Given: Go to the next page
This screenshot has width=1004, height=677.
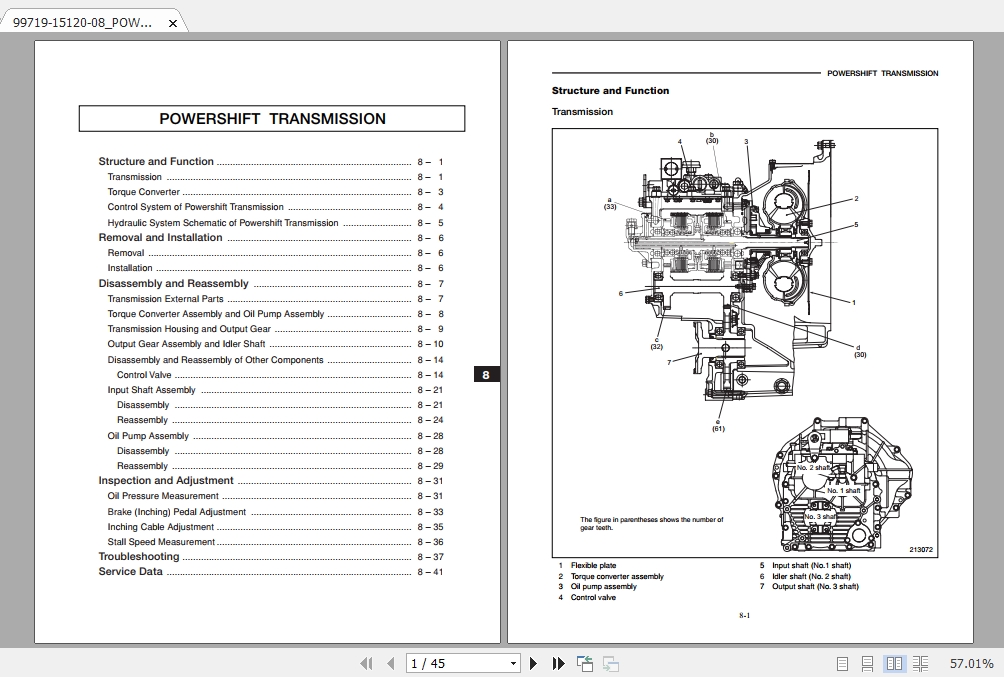Looking at the screenshot, I should tap(533, 663).
